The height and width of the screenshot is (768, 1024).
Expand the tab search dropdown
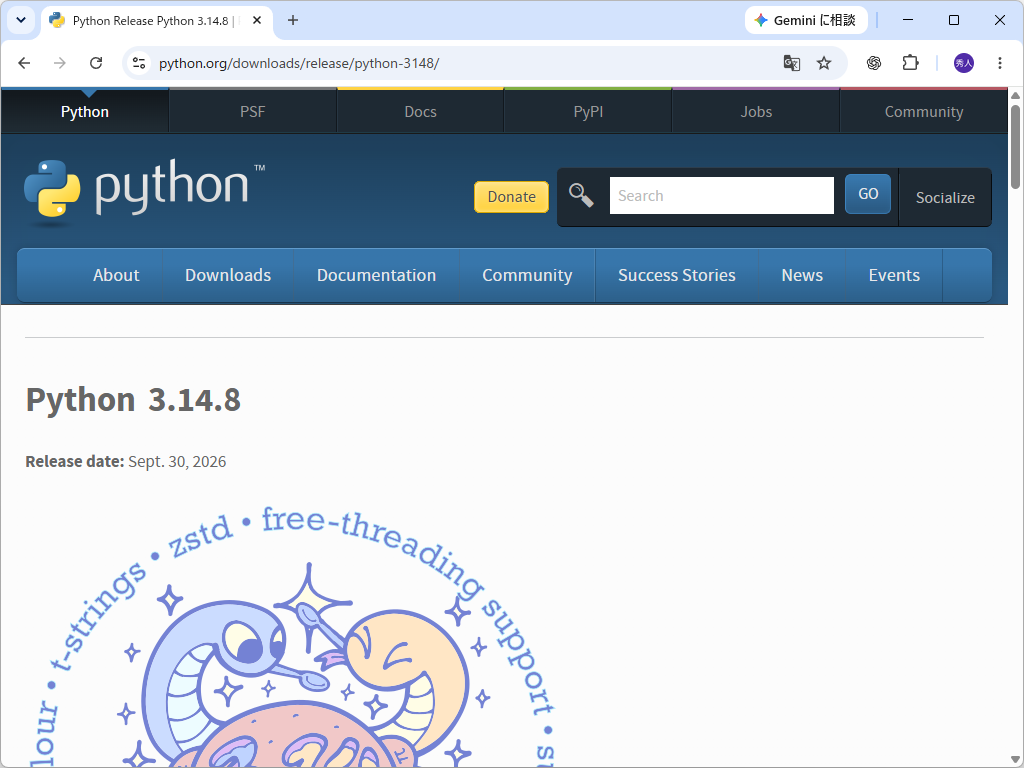tap(21, 20)
